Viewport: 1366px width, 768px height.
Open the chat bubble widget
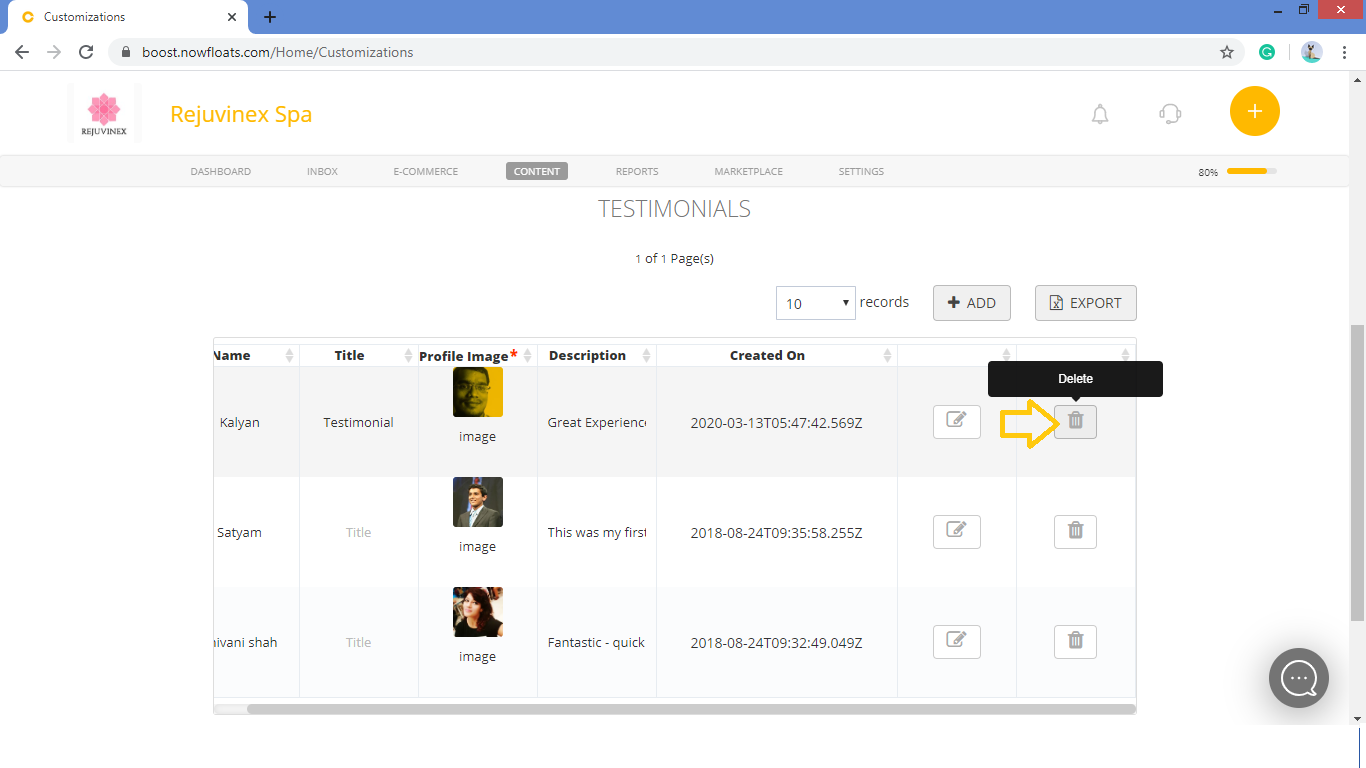(x=1299, y=678)
